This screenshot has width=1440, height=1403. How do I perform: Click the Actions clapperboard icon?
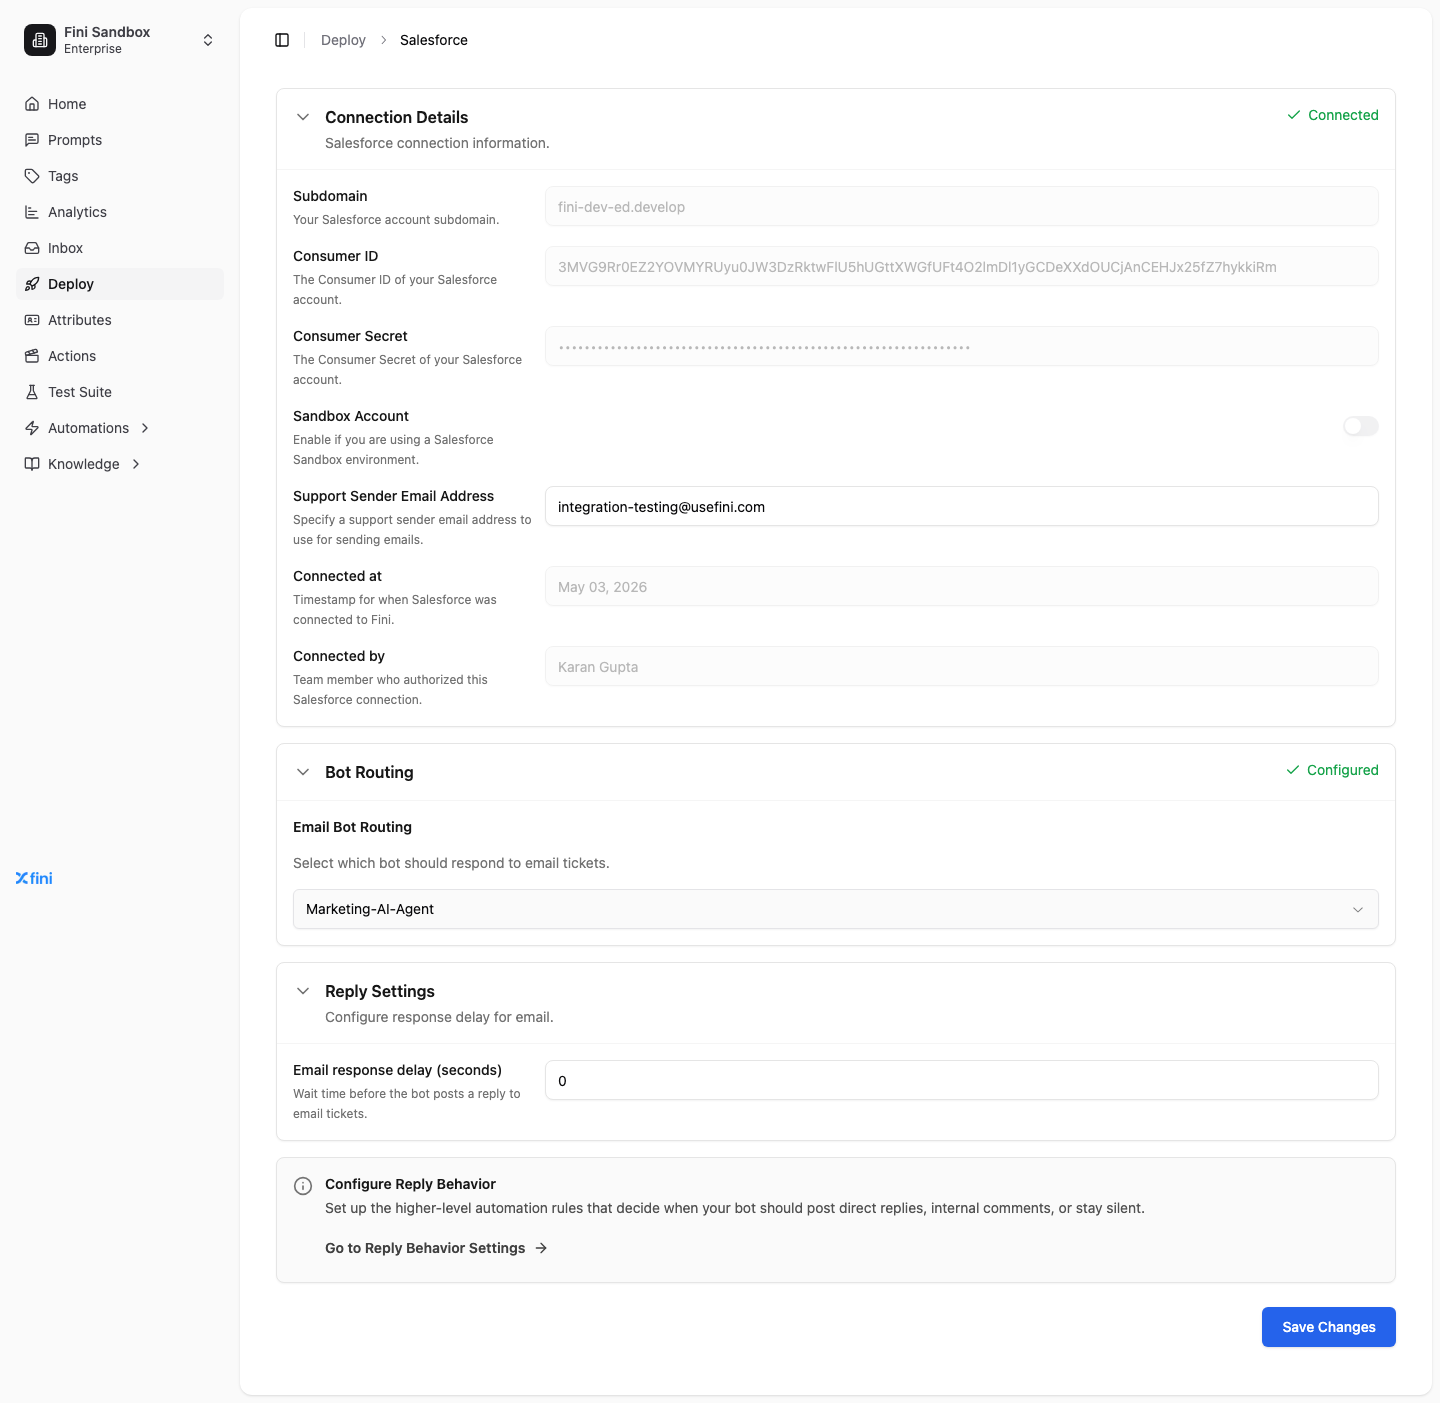32,356
